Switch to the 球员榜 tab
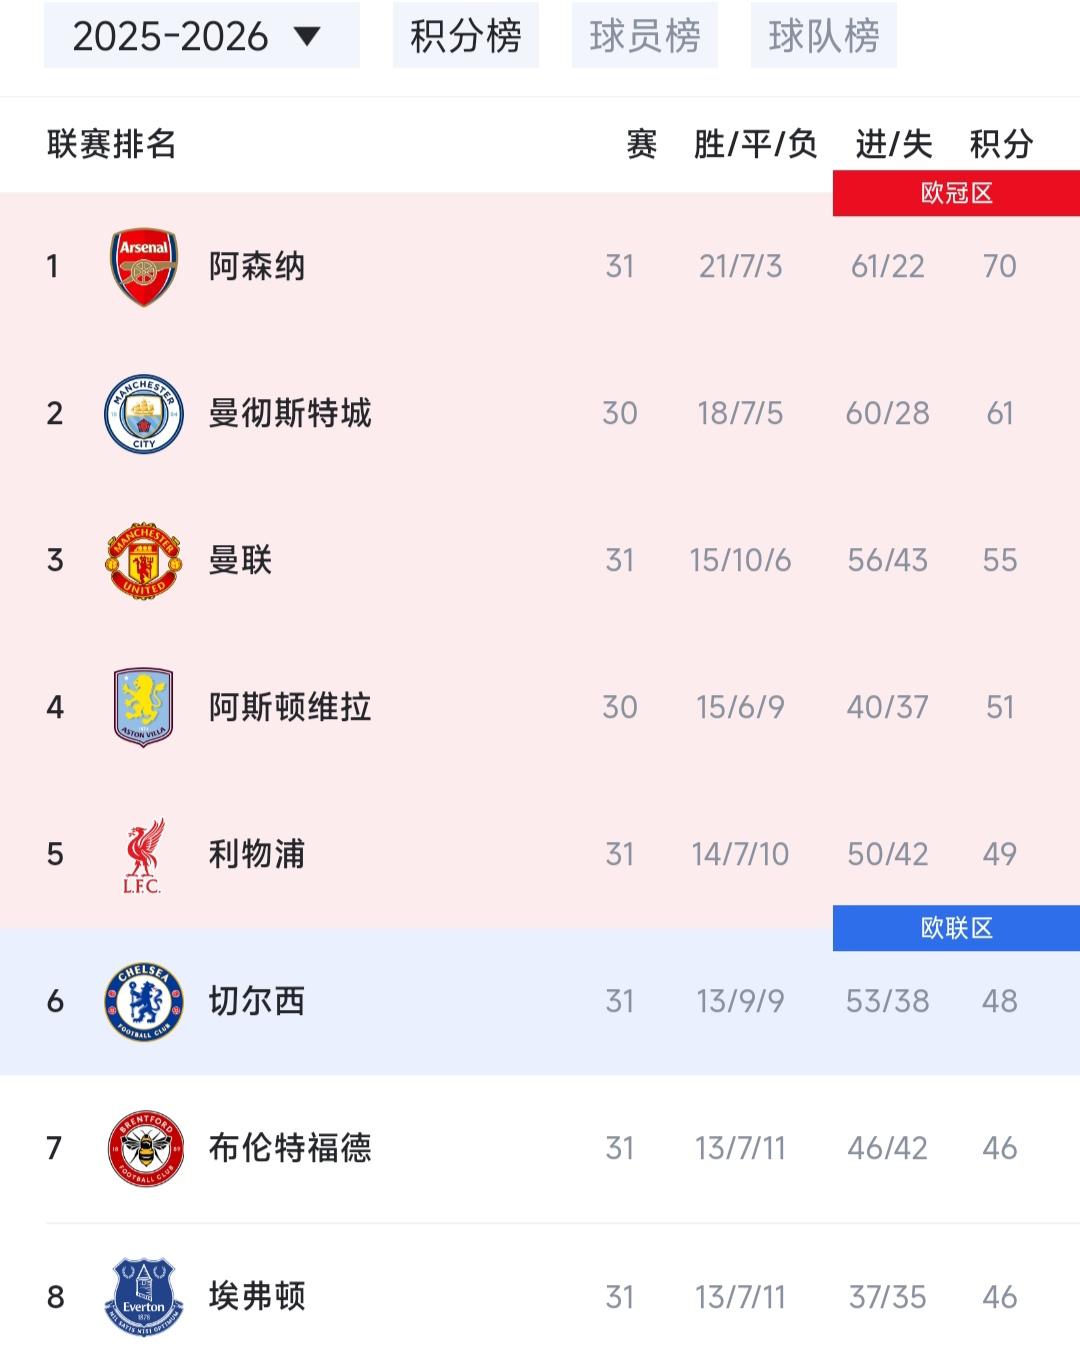The height and width of the screenshot is (1362, 1080). click(645, 36)
